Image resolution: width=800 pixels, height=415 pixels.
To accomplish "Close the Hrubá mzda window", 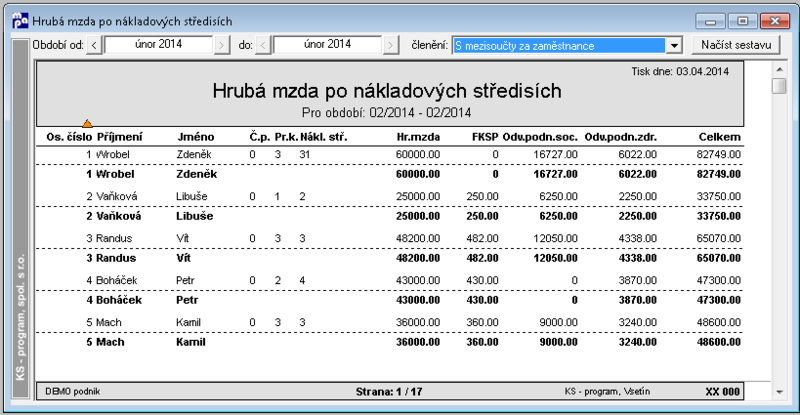I will [x=775, y=21].
